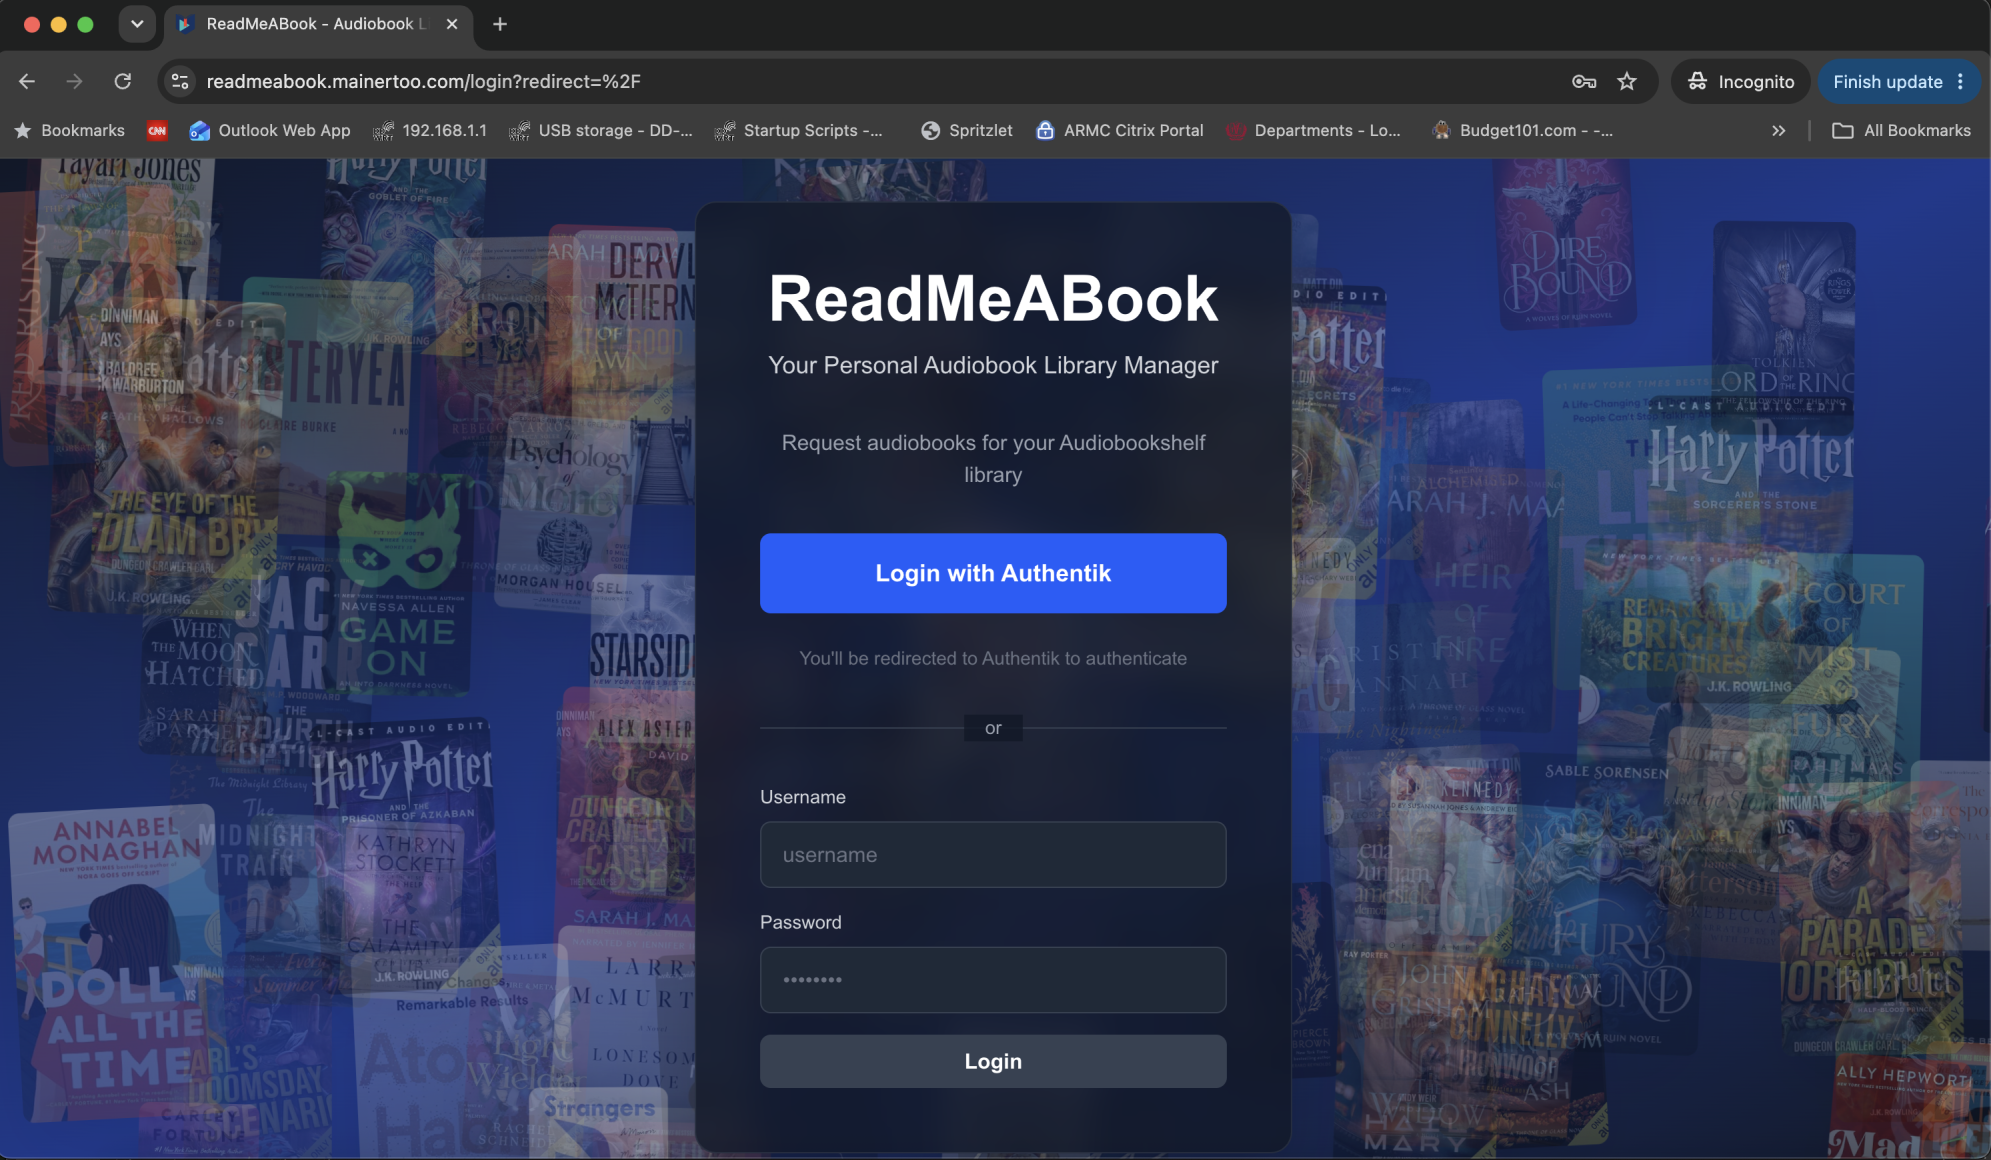Focus the Username input field

pos(993,855)
